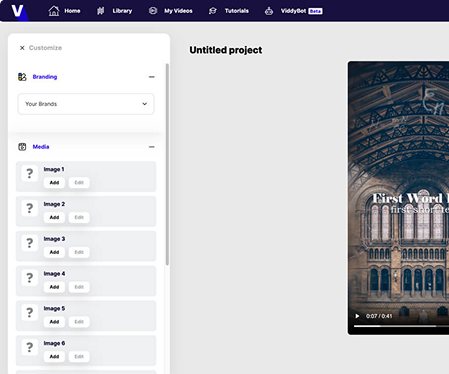Click the Media section icon
The width and height of the screenshot is (449, 374).
[x=22, y=147]
